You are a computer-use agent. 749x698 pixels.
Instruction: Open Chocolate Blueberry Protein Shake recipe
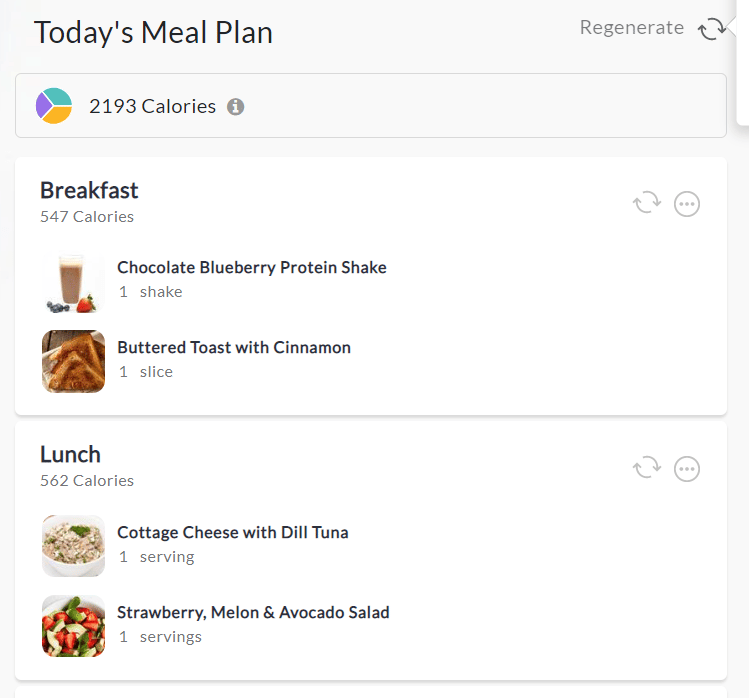[252, 268]
